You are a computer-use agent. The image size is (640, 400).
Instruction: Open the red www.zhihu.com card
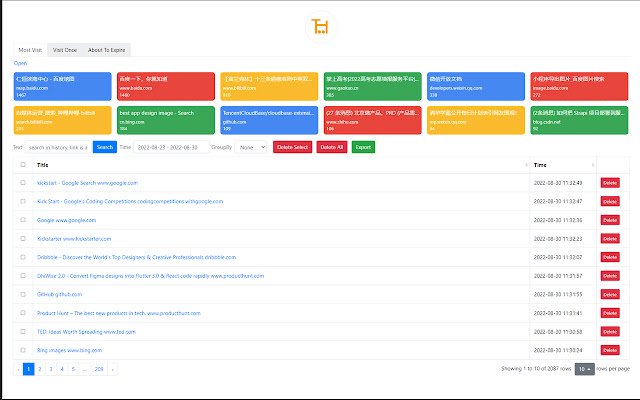click(373, 120)
